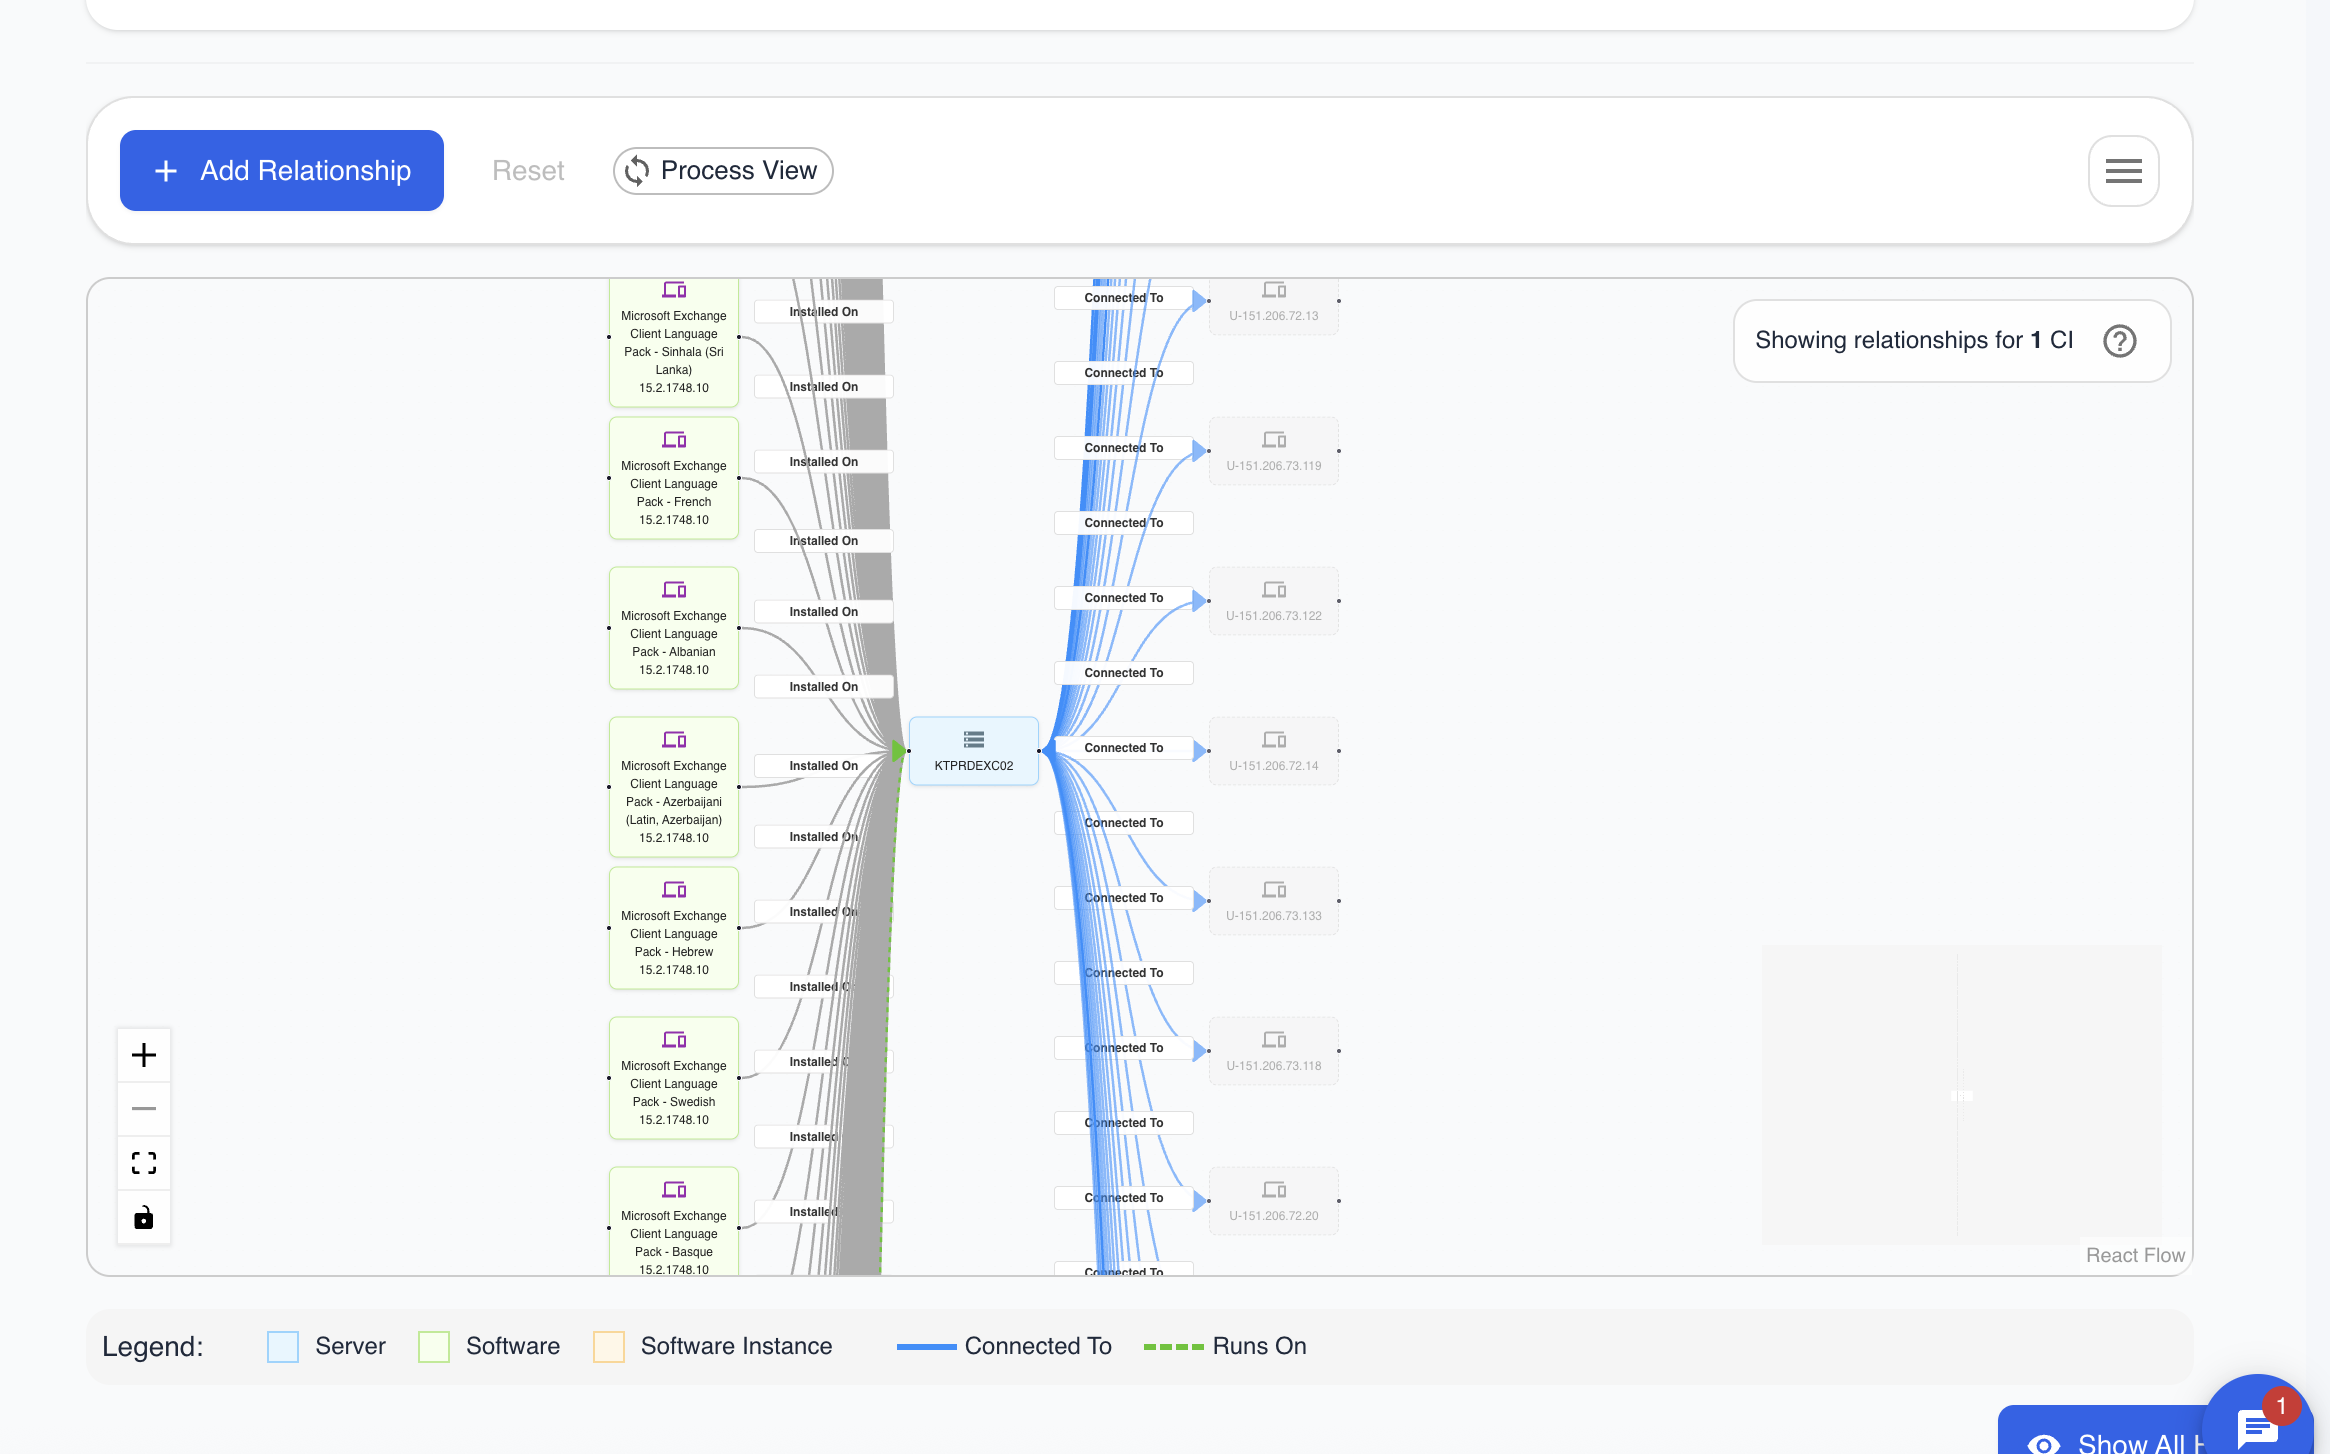Toggle the interactivity lock control

click(x=143, y=1217)
